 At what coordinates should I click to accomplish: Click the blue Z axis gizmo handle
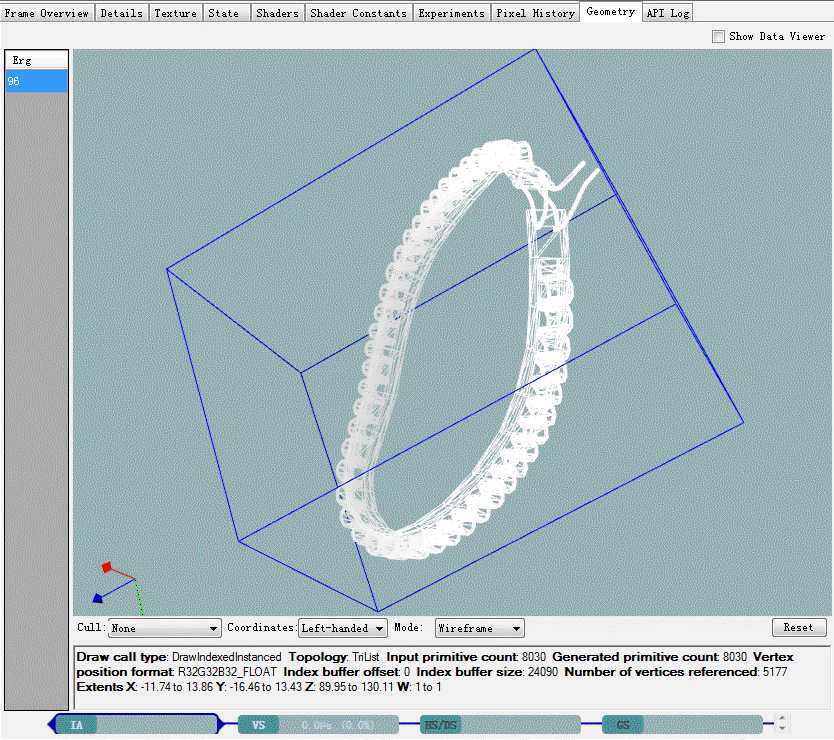[97, 598]
